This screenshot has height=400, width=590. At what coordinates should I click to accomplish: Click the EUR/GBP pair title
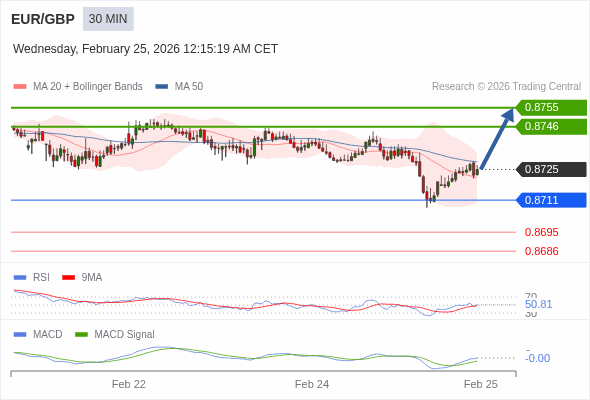click(x=43, y=19)
